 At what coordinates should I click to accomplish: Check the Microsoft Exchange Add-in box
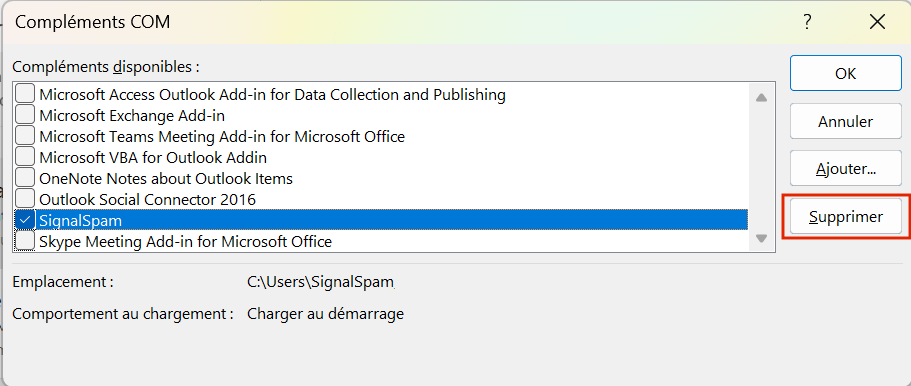[25, 115]
